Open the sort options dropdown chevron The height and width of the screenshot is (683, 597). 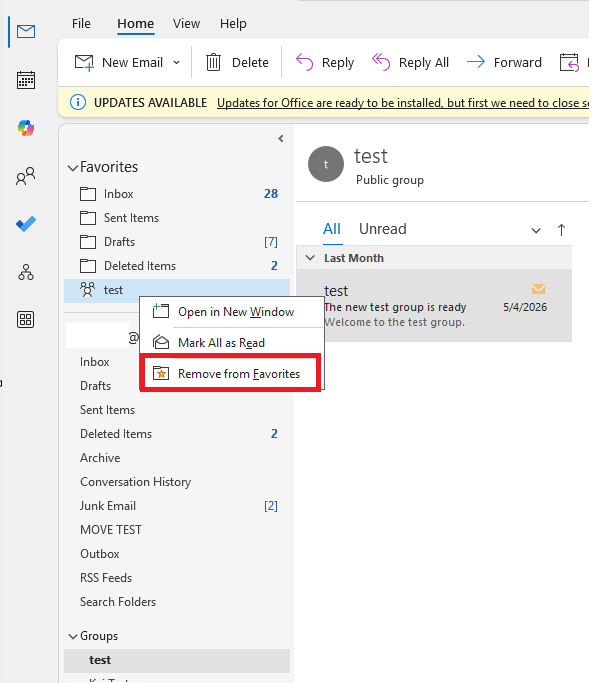coord(536,230)
